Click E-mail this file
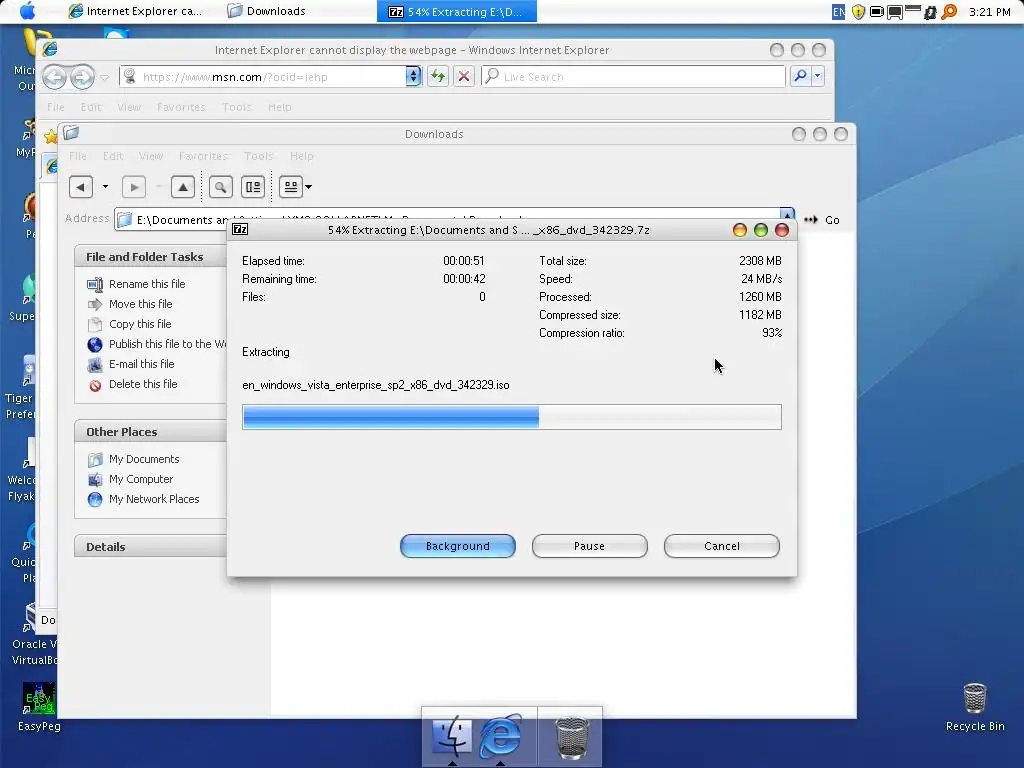This screenshot has width=1024, height=768. pos(141,364)
